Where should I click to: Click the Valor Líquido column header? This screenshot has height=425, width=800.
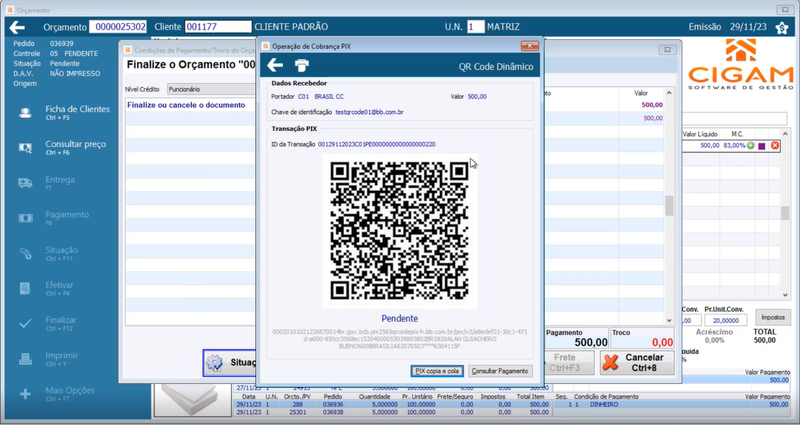point(699,134)
